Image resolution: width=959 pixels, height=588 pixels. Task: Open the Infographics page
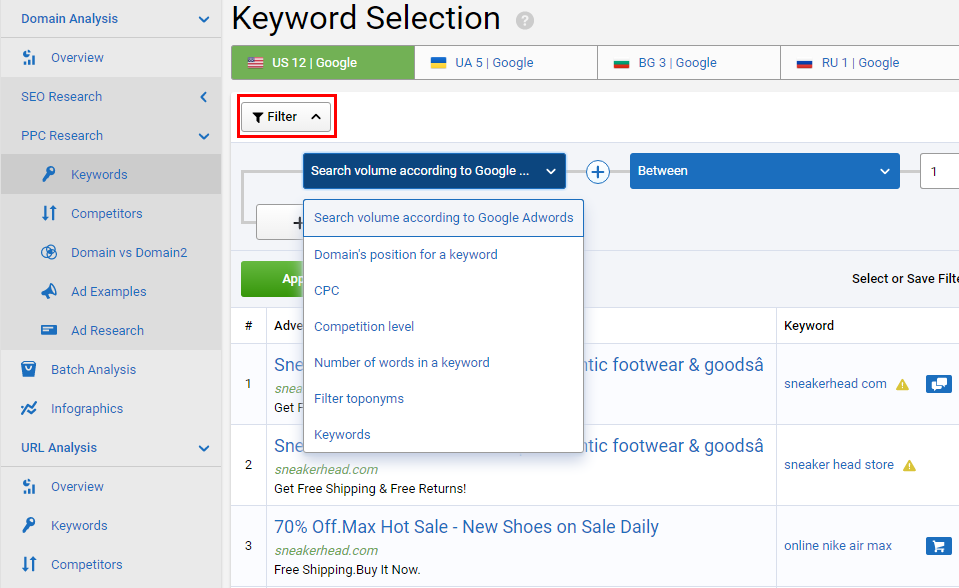86,409
